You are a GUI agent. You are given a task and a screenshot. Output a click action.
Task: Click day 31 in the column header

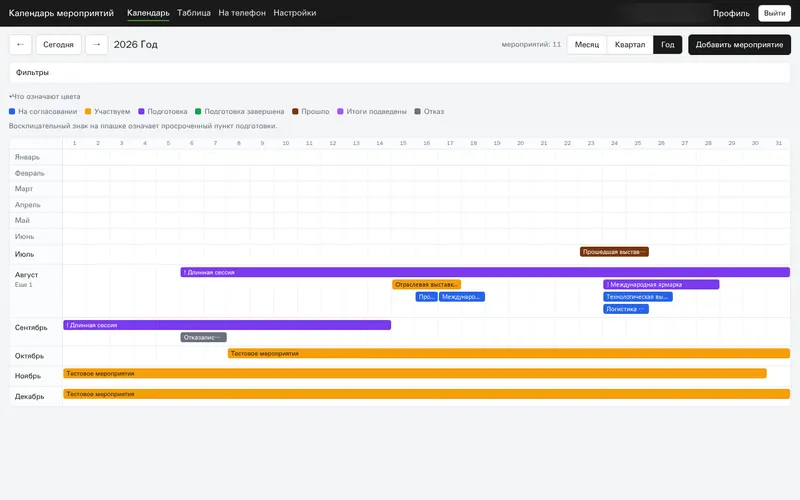779,143
